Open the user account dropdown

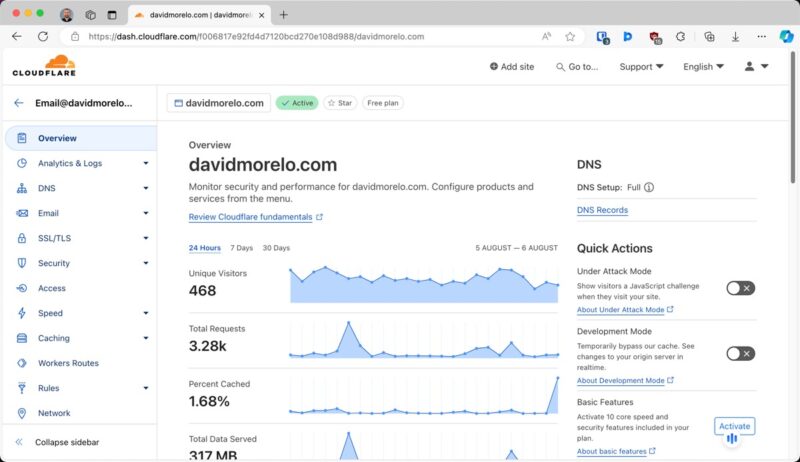(x=756, y=66)
